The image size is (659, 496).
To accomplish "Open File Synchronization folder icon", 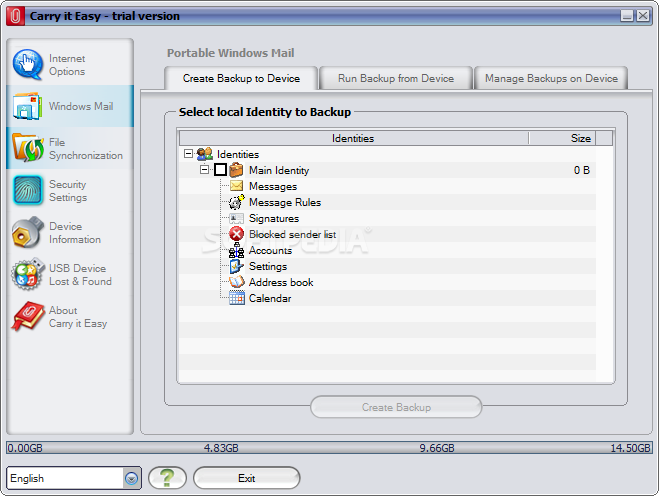I will (x=28, y=148).
